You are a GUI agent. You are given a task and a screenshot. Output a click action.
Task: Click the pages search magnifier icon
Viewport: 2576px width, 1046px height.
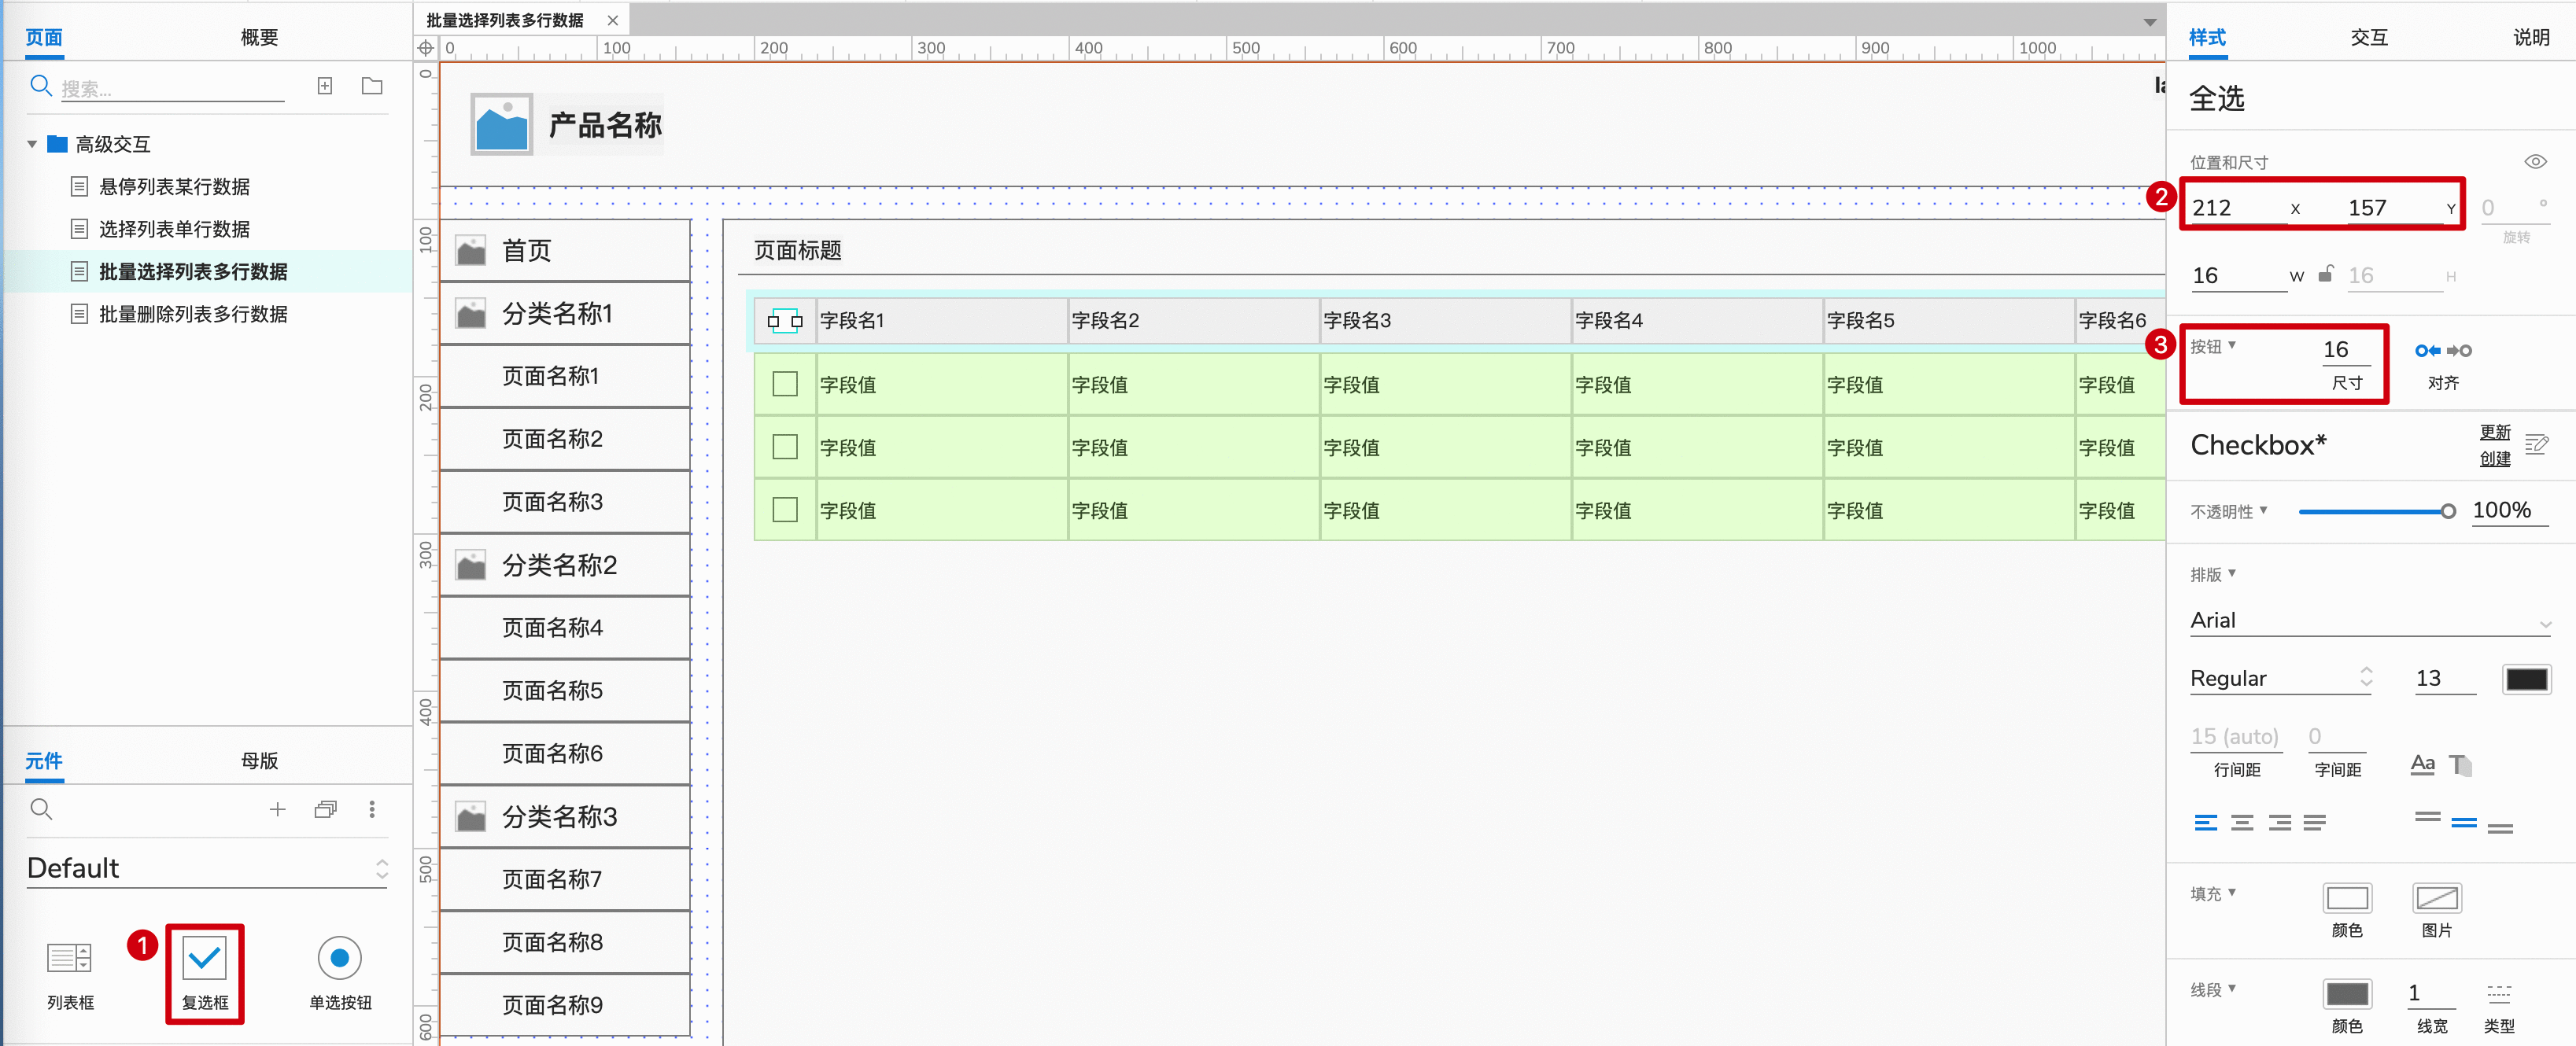pos(41,86)
